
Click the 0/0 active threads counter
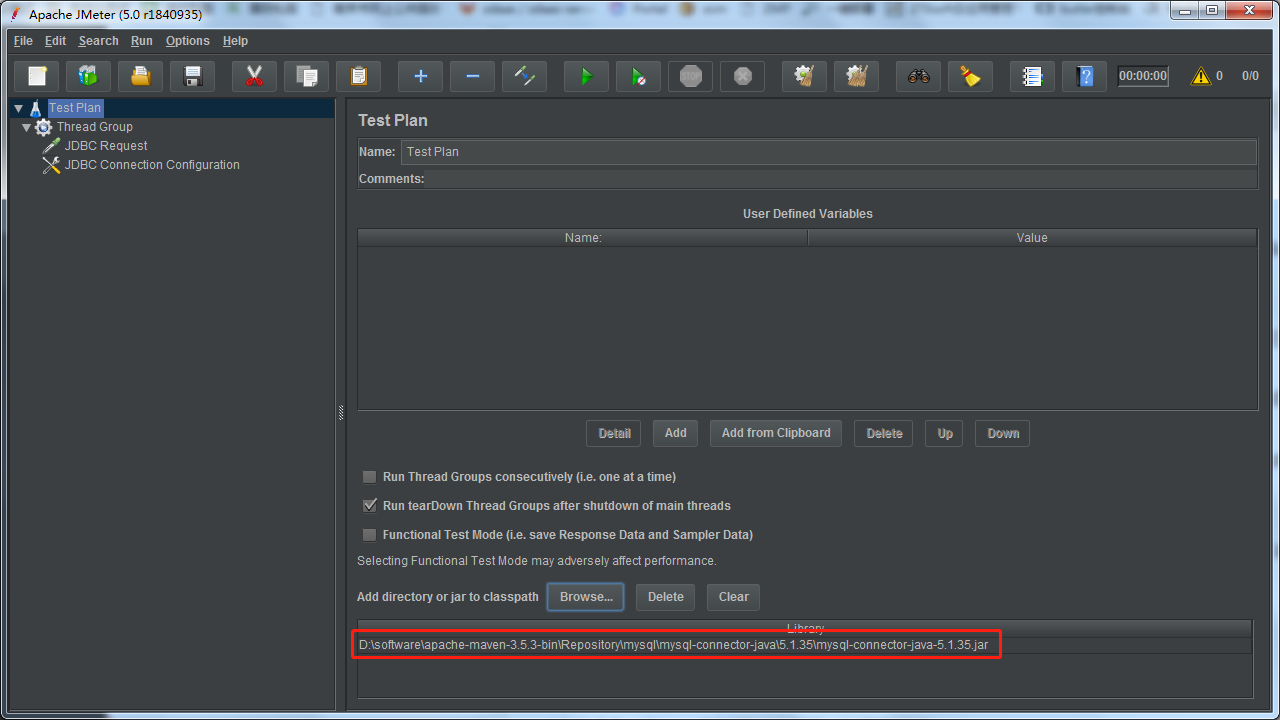pos(1250,76)
